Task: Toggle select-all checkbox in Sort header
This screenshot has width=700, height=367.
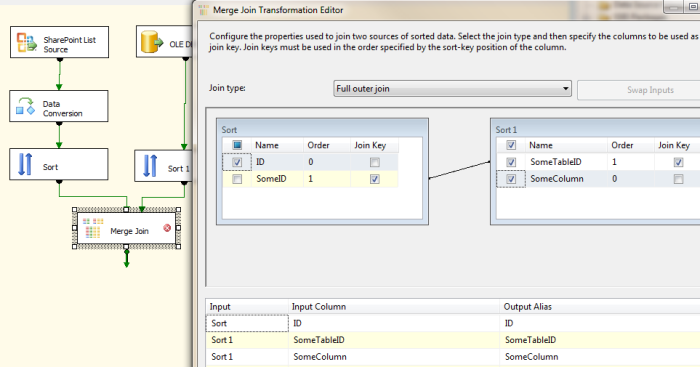Action: pyautogui.click(x=237, y=145)
